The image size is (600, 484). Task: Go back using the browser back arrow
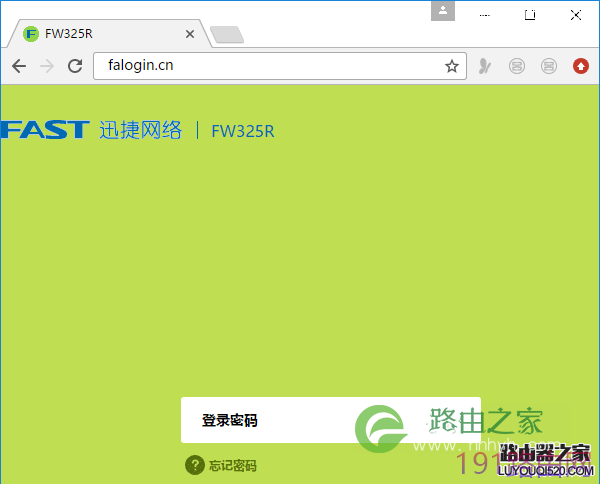coord(19,66)
